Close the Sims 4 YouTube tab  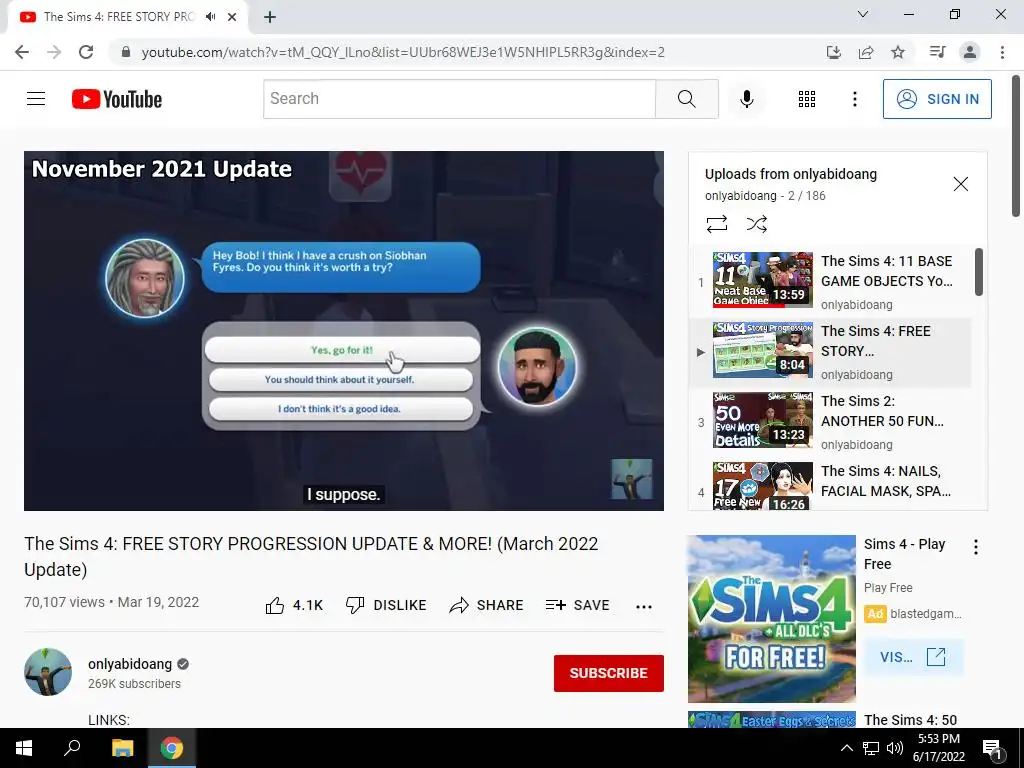click(x=232, y=17)
